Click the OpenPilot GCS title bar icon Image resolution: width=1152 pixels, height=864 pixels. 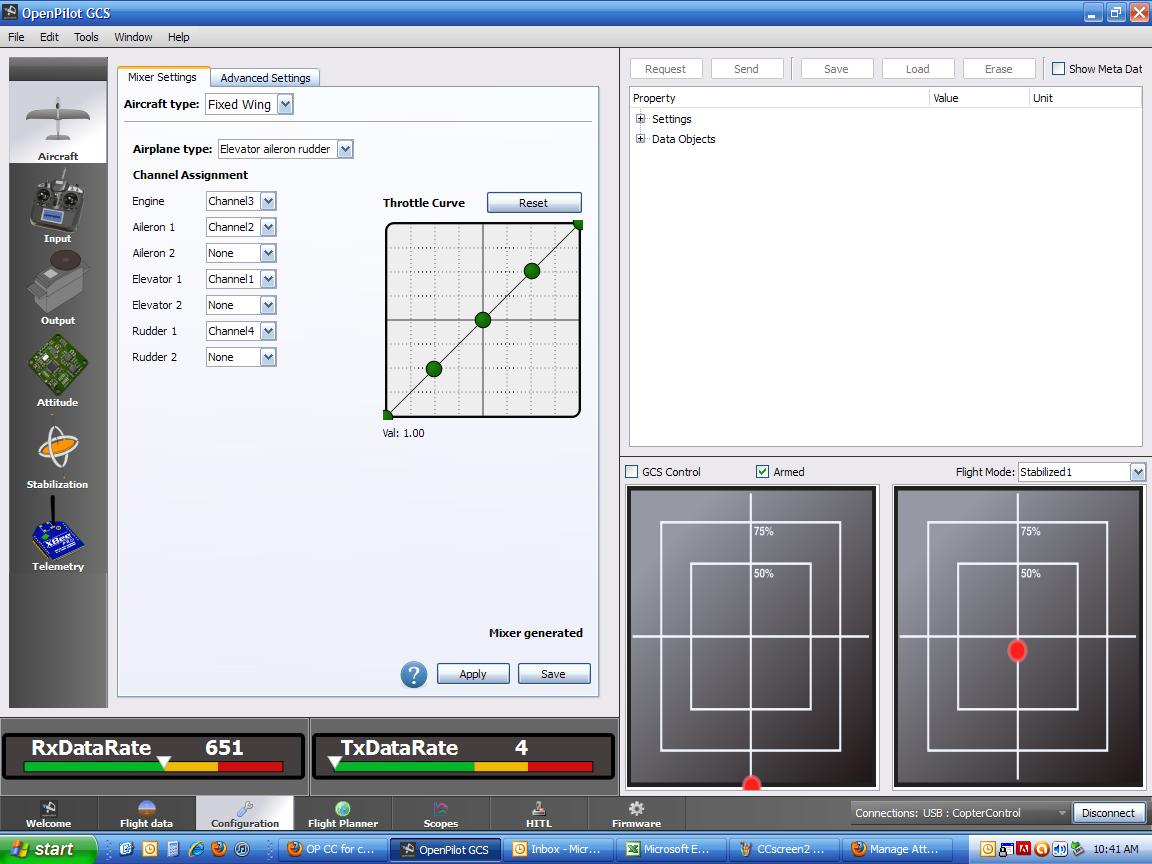pyautogui.click(x=10, y=12)
